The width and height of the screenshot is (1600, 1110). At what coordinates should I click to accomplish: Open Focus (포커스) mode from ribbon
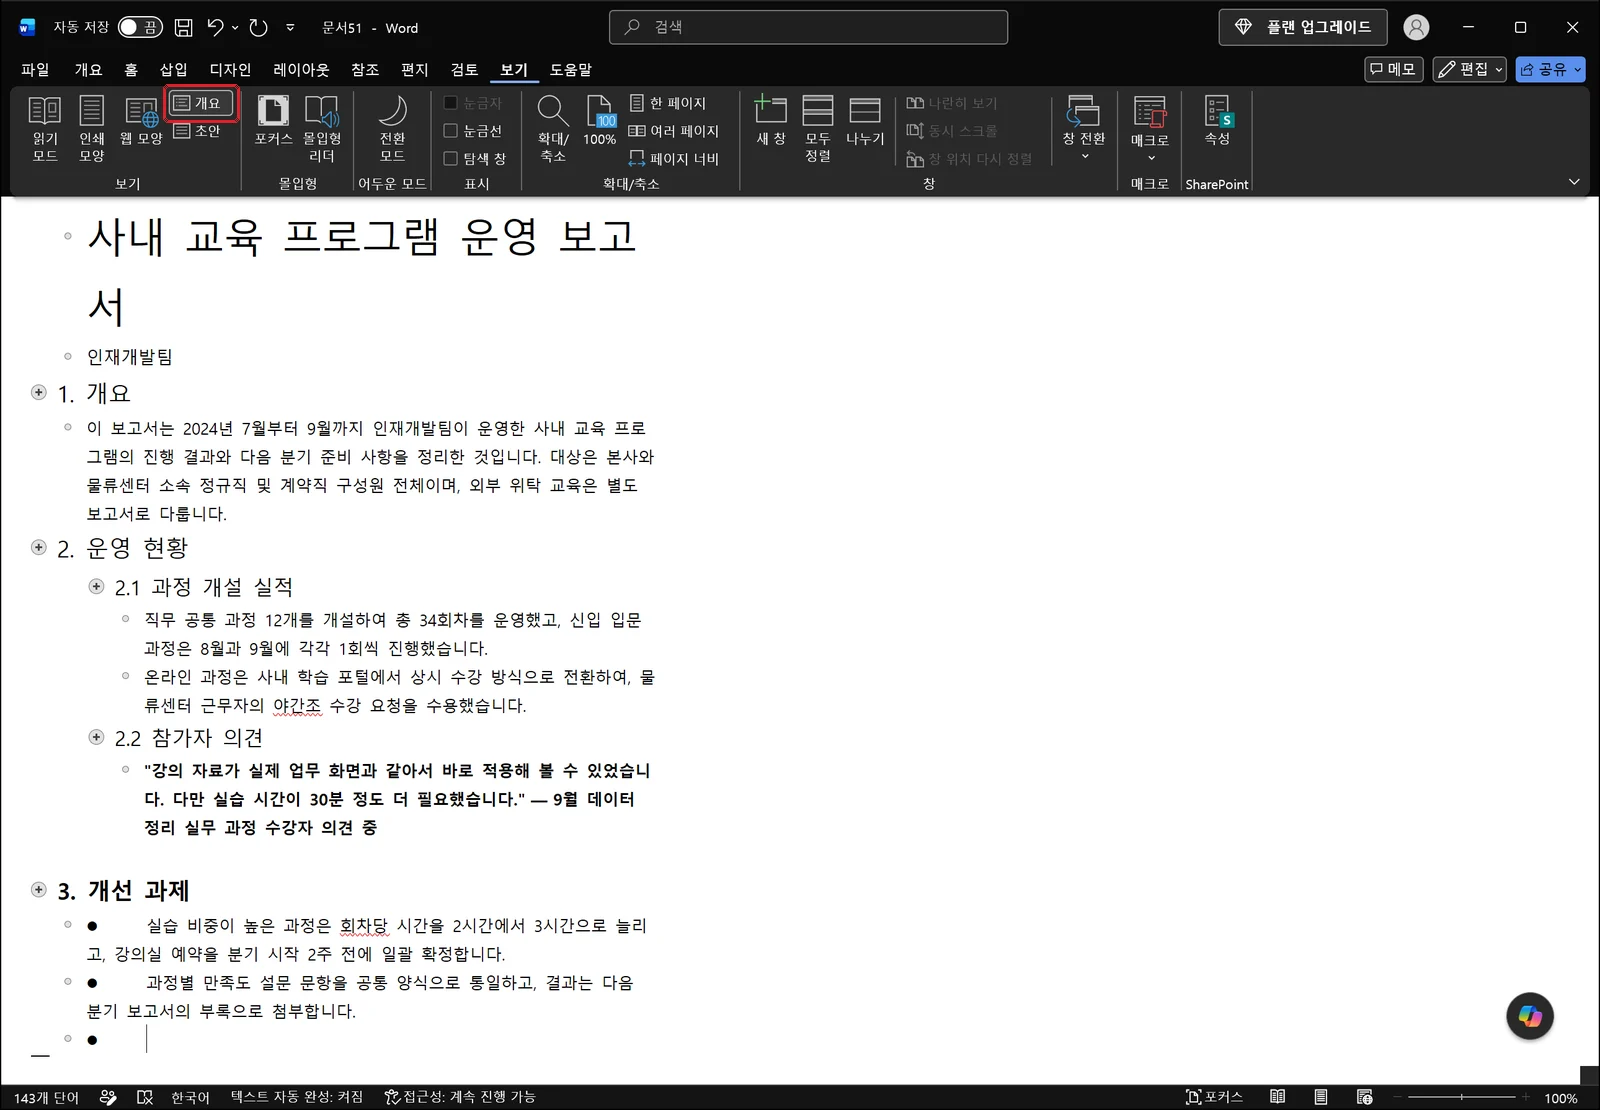pyautogui.click(x=273, y=121)
